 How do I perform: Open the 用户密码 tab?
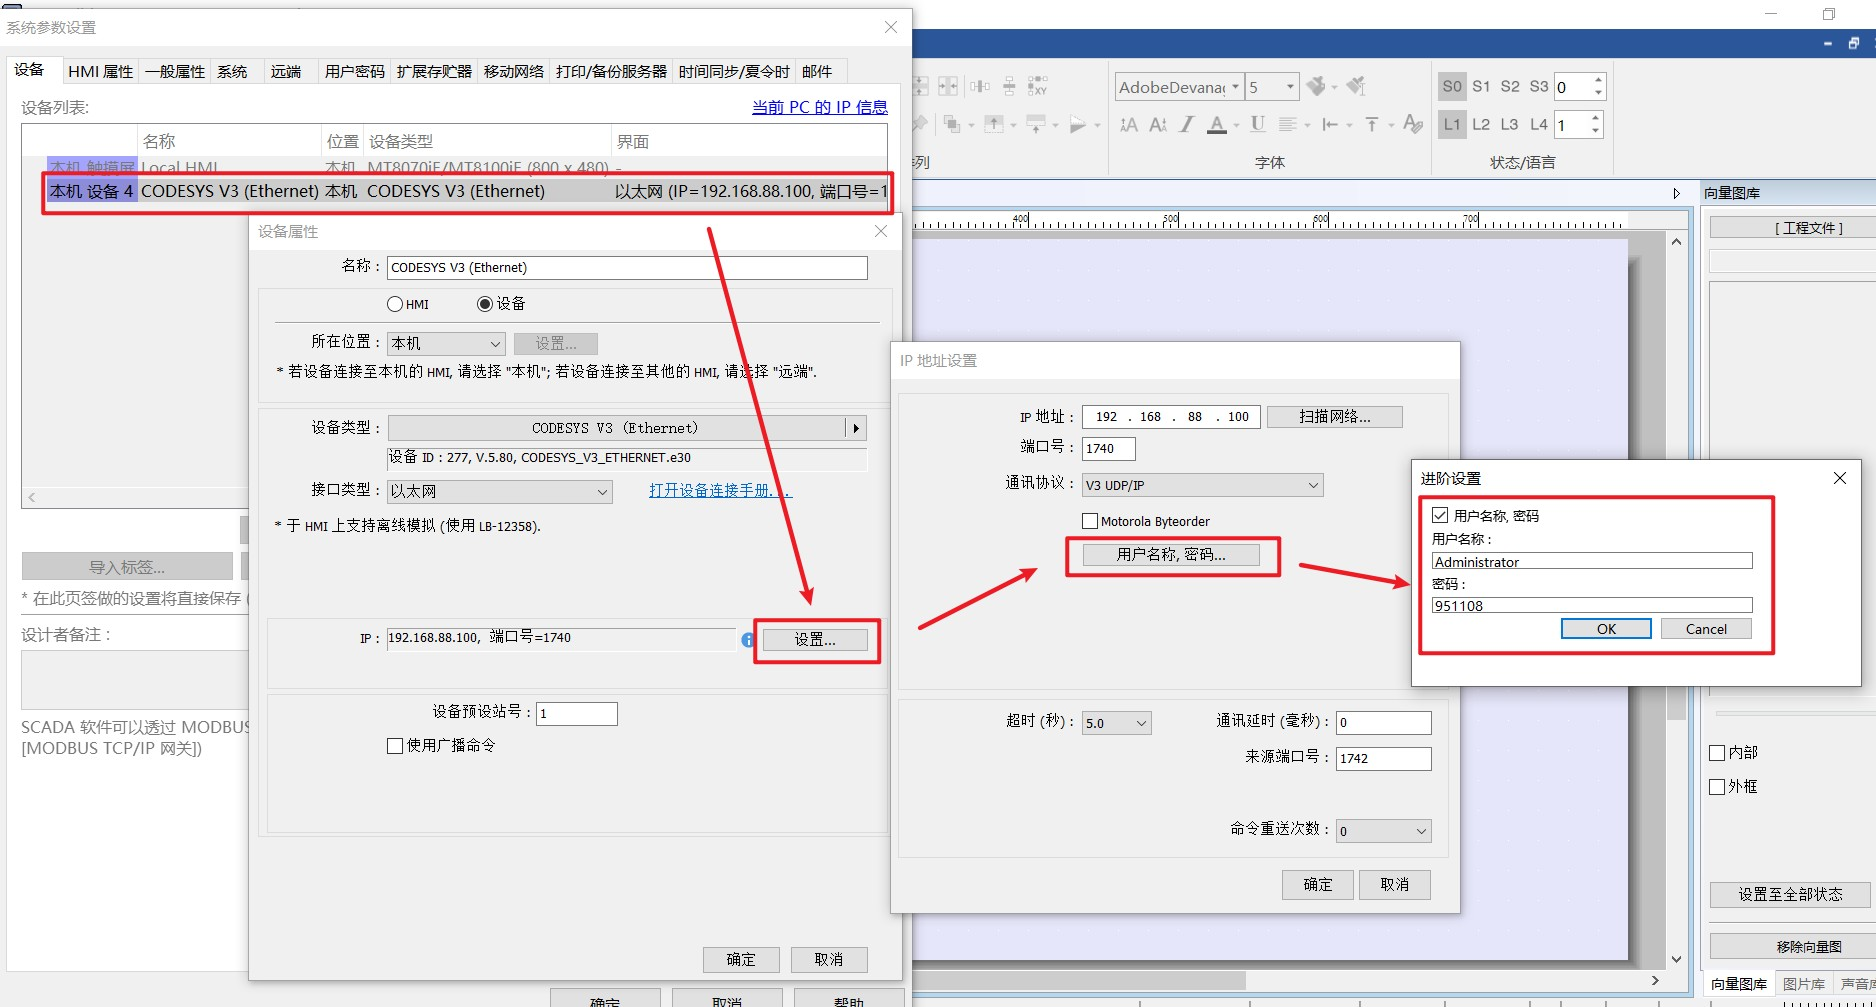[354, 72]
